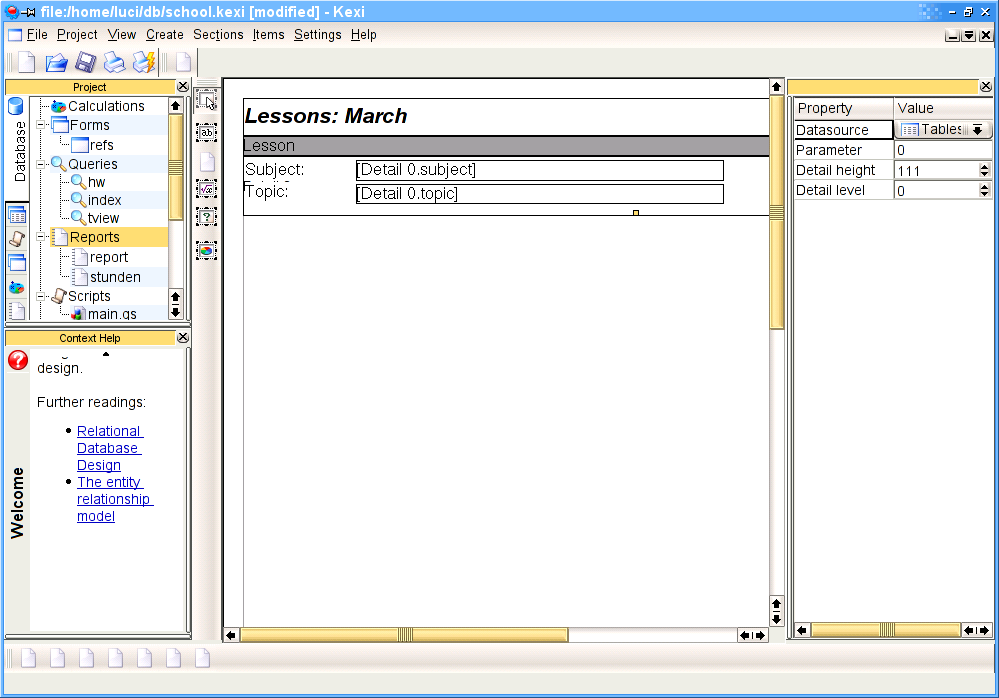Image resolution: width=999 pixels, height=698 pixels.
Task: Click the Open project folder icon
Action: click(x=56, y=63)
